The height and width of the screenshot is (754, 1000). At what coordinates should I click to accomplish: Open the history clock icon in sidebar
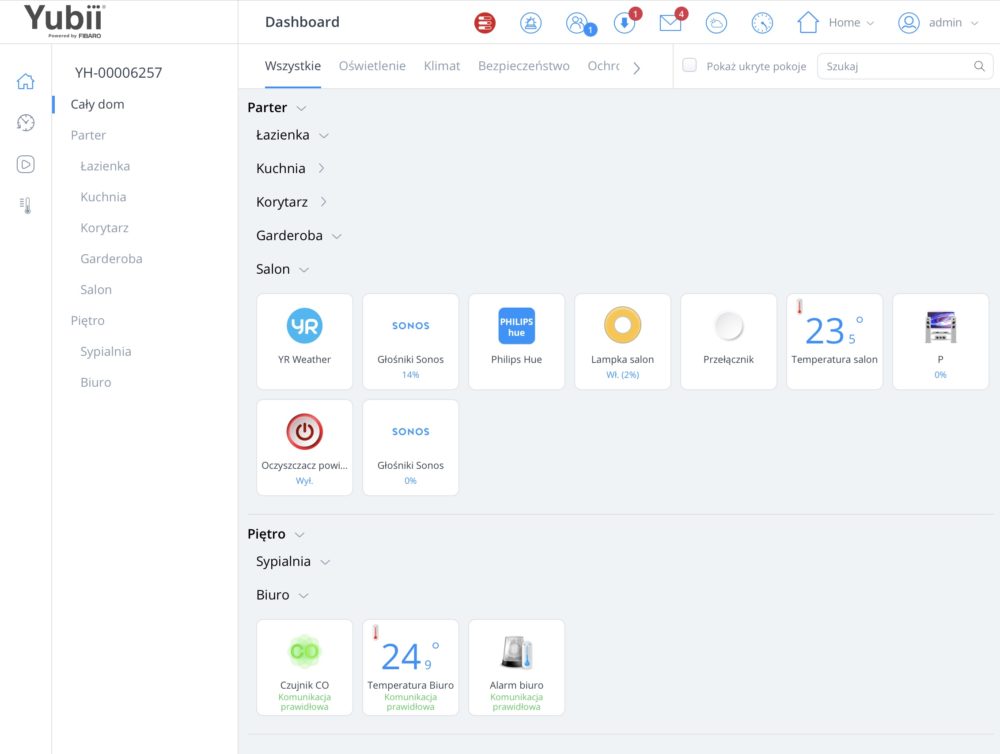point(26,122)
